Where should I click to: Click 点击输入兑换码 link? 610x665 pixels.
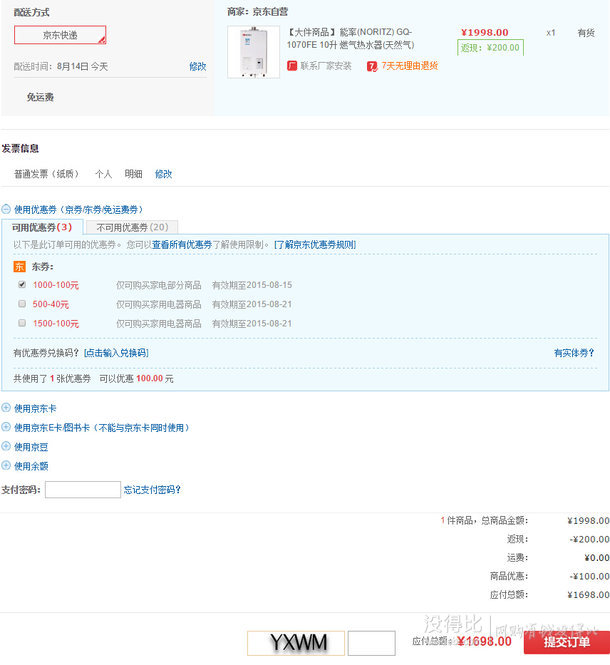pos(116,353)
